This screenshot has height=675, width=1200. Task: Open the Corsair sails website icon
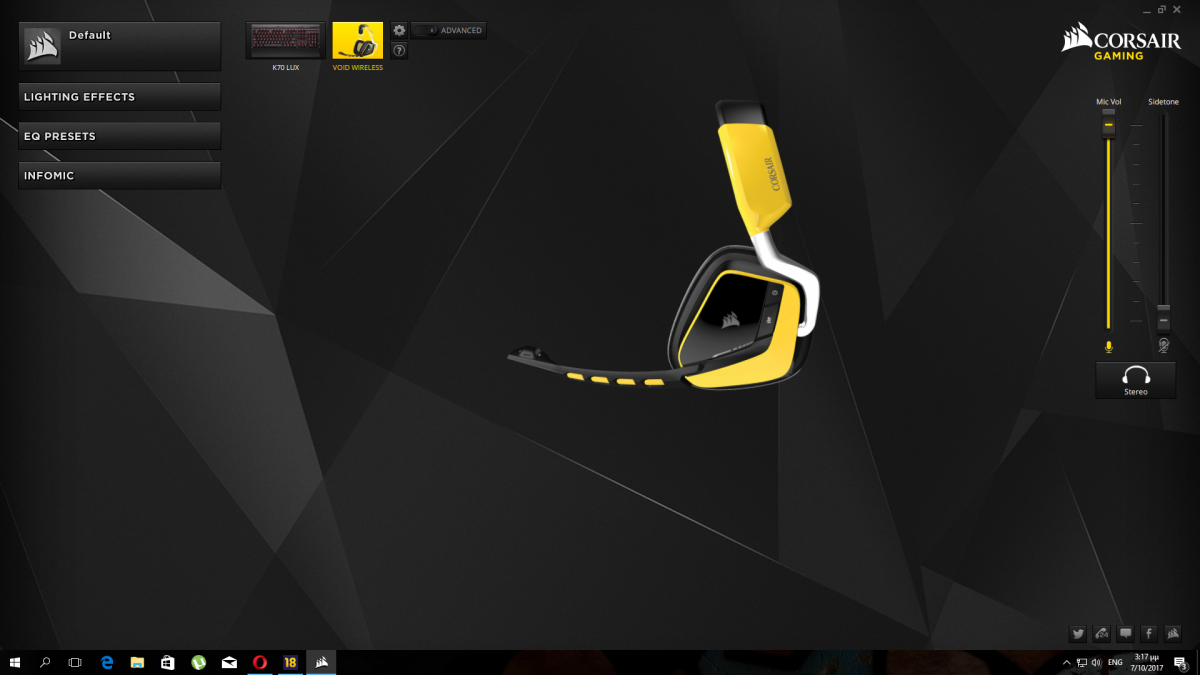pos(1173,633)
